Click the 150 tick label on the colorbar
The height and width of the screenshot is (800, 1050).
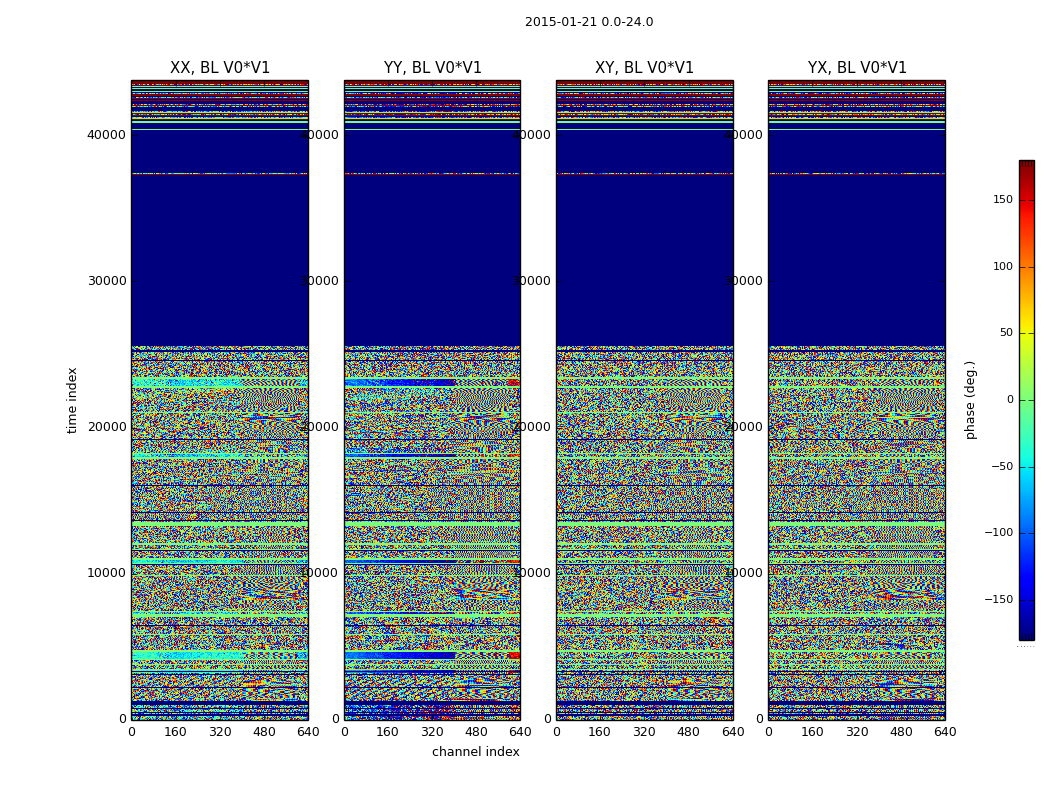(1002, 200)
